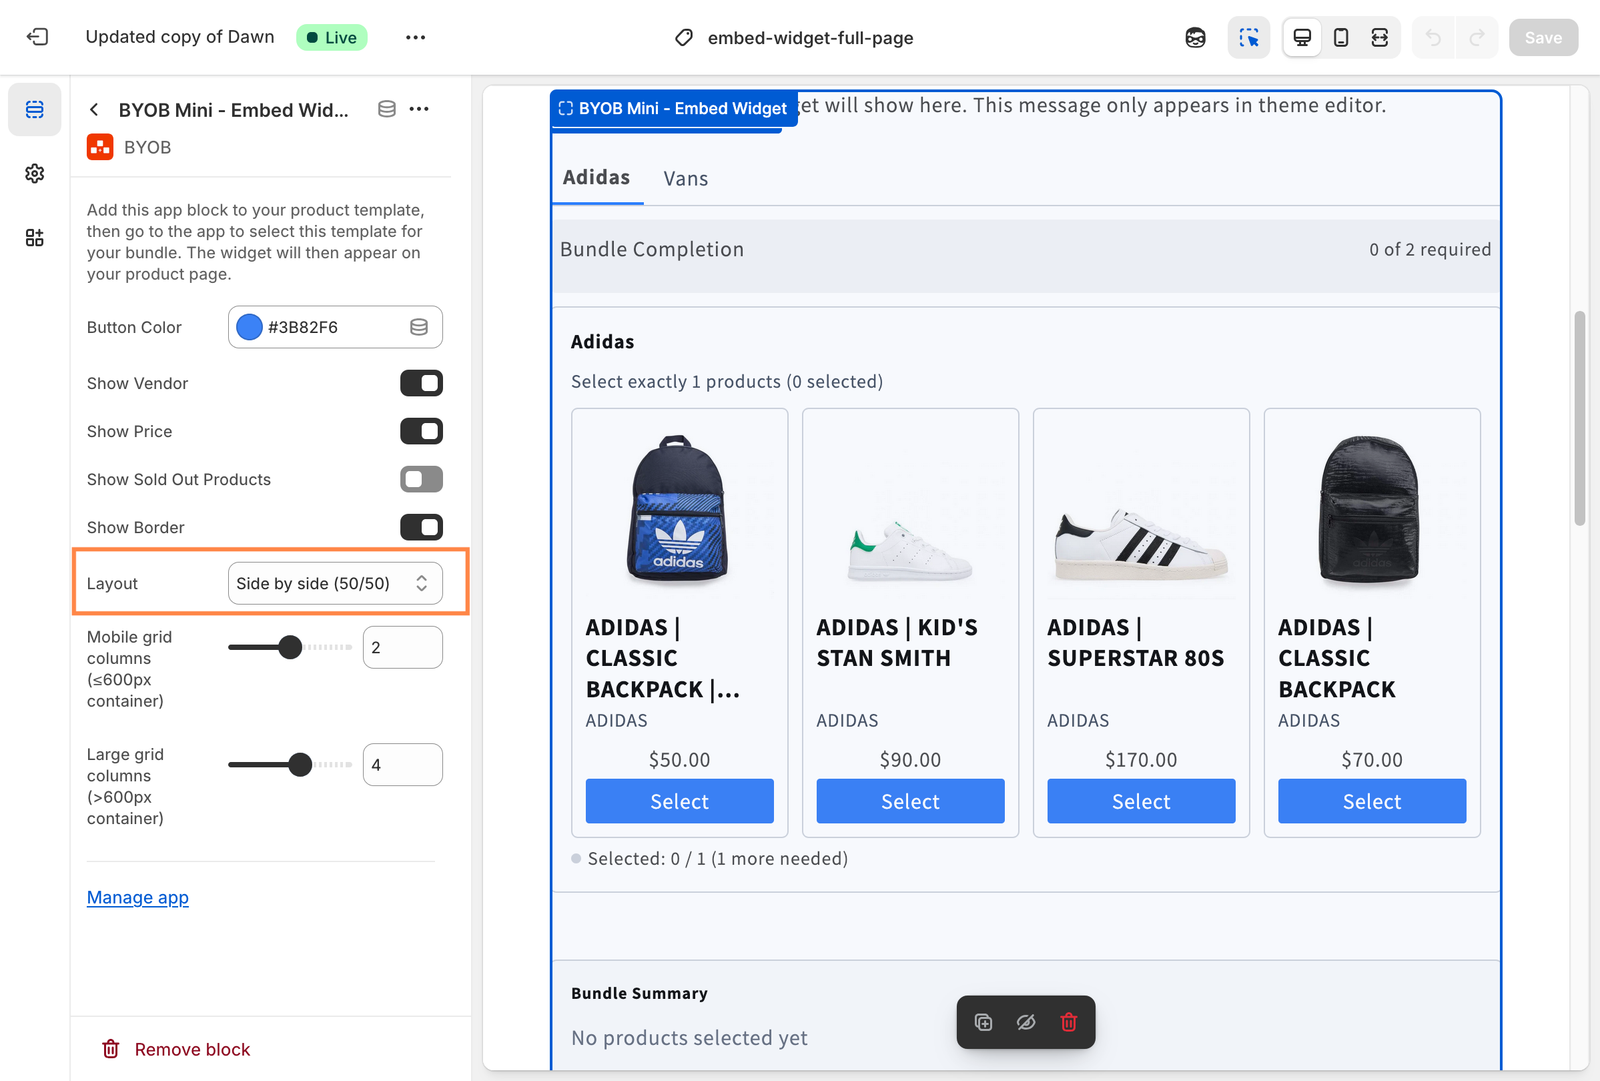1600x1081 pixels.
Task: Enable Show Sold Out Products toggle
Action: click(421, 479)
